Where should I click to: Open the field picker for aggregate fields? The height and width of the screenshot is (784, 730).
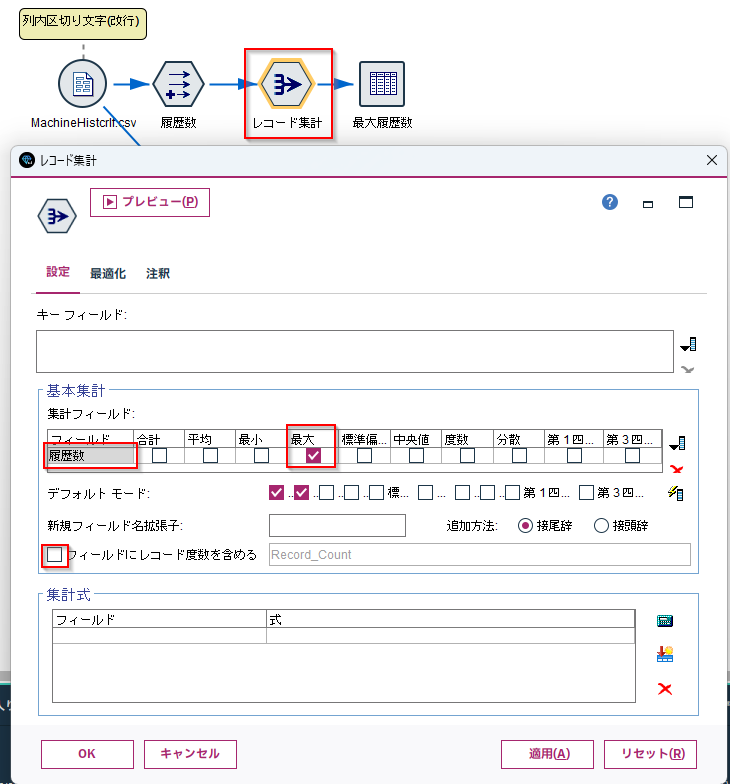(x=678, y=443)
